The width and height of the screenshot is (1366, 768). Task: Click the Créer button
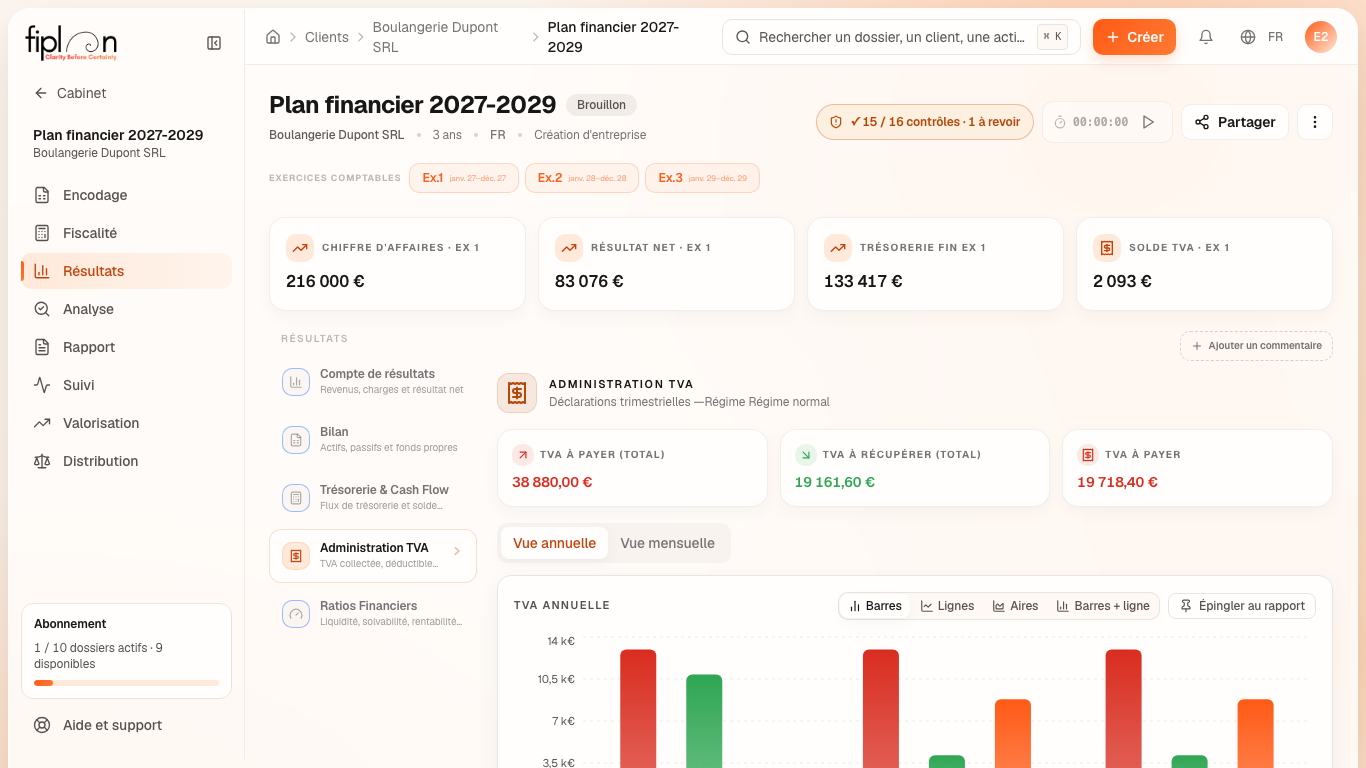tap(1134, 37)
